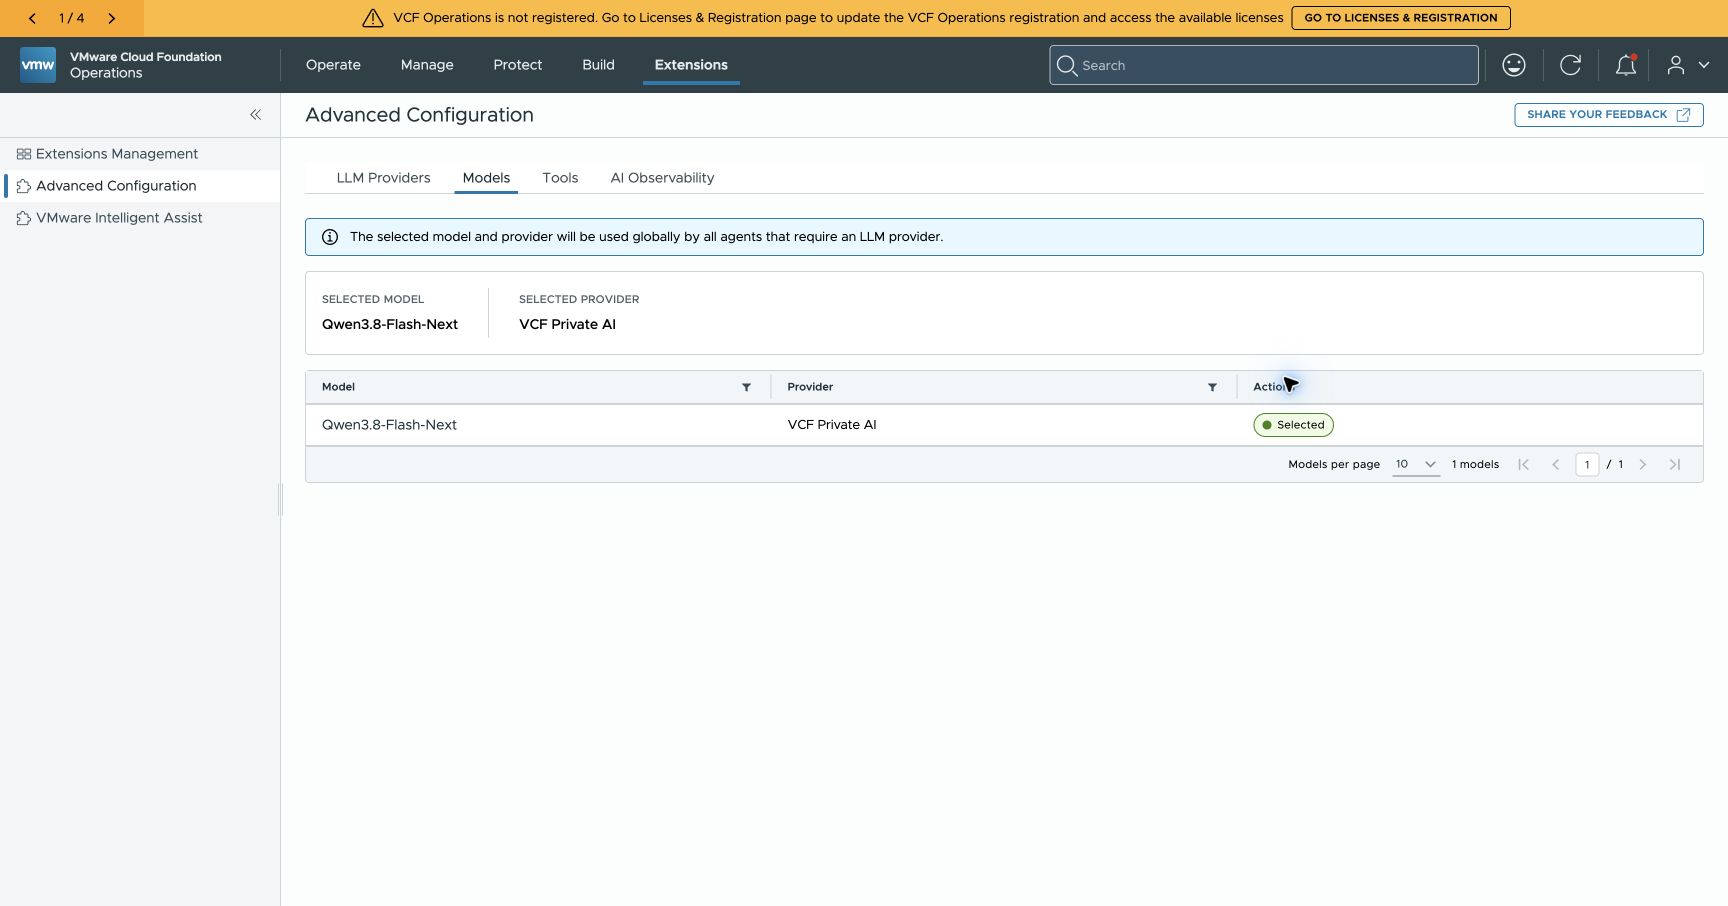Image resolution: width=1728 pixels, height=906 pixels.
Task: Jump to last page of models
Action: (x=1675, y=464)
